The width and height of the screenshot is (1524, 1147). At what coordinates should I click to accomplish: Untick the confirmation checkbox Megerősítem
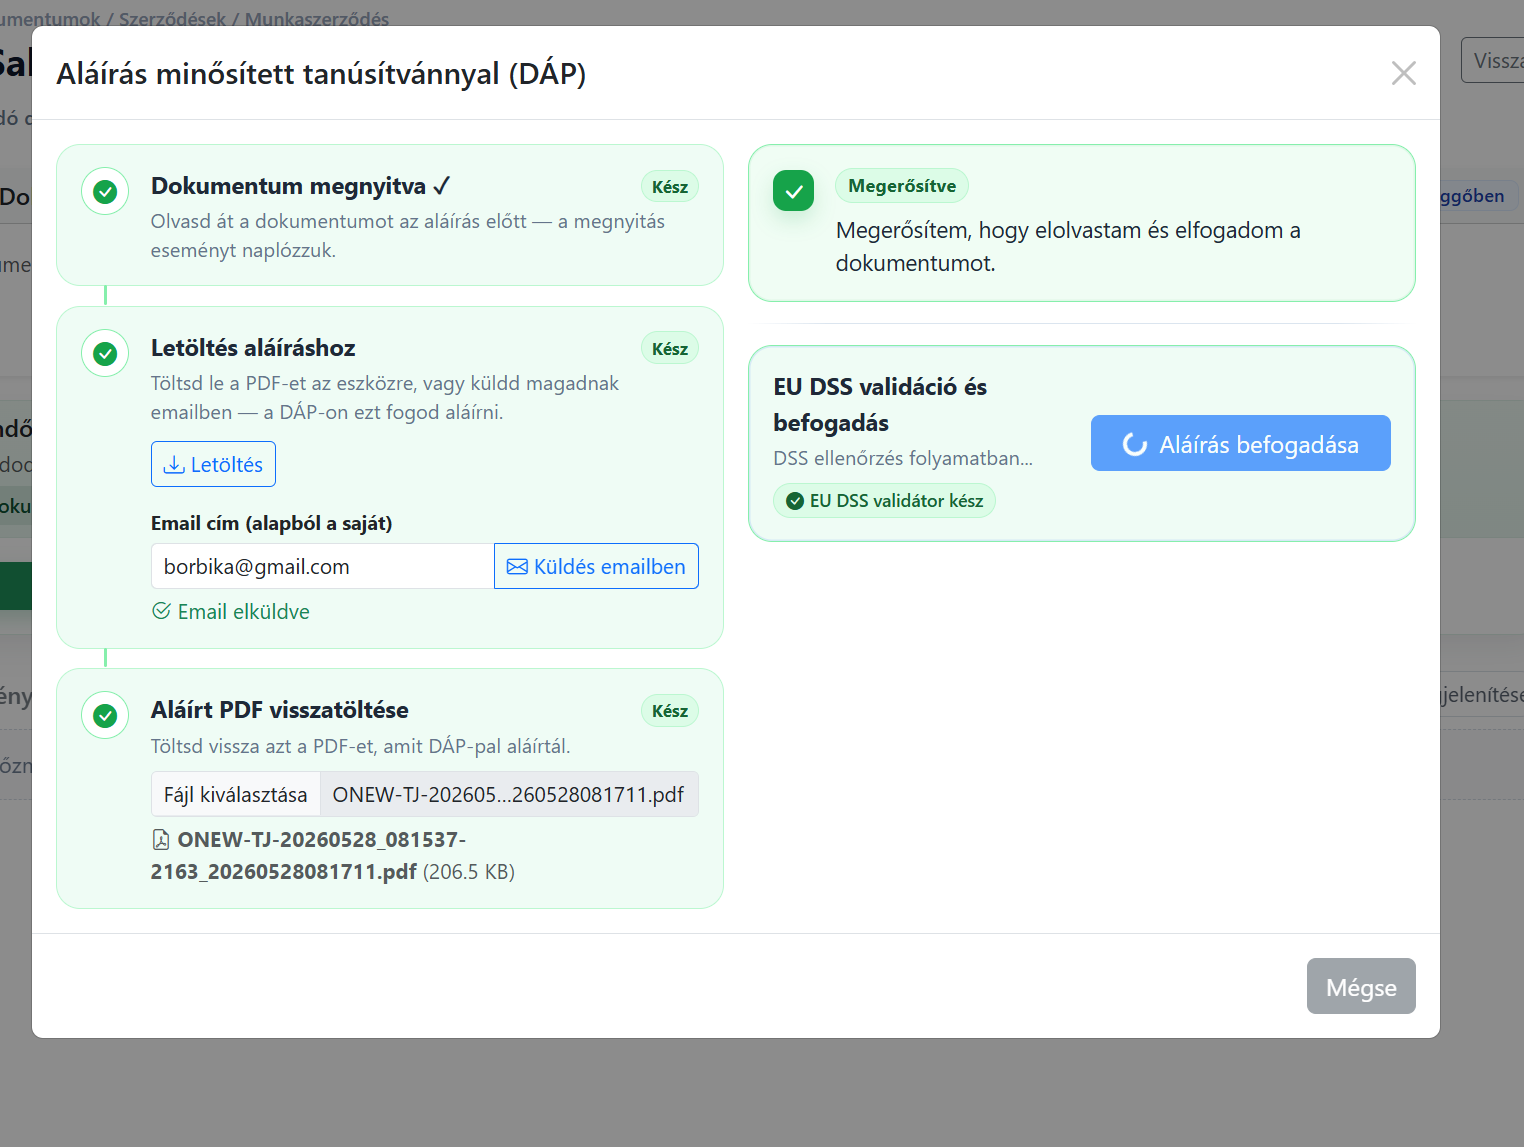tap(793, 190)
